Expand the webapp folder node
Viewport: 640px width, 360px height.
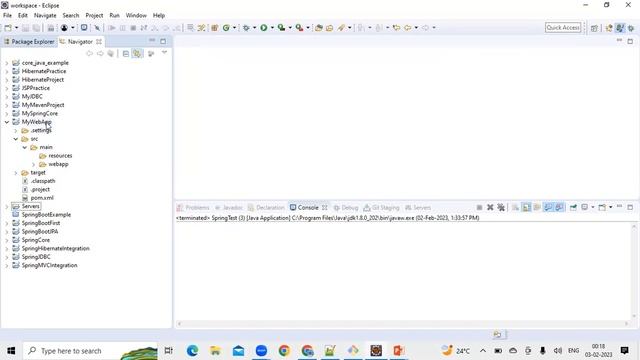coord(33,164)
